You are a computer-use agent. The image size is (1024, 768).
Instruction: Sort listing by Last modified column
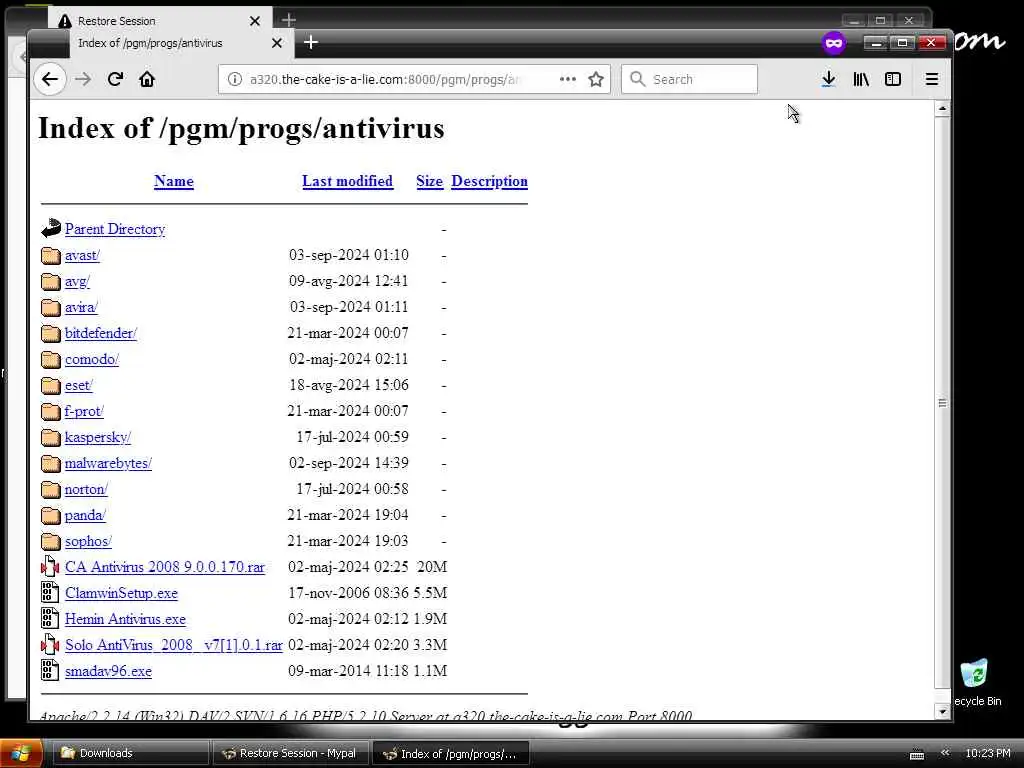[347, 182]
